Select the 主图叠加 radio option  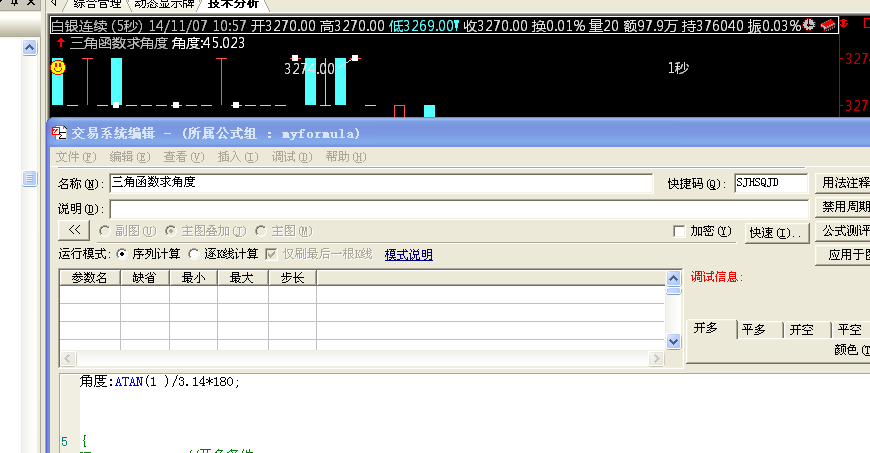(170, 230)
